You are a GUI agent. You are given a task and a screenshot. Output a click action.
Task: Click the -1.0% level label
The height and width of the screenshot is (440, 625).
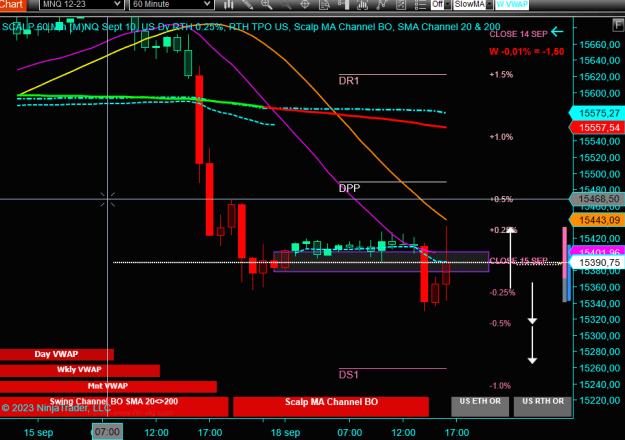point(500,386)
